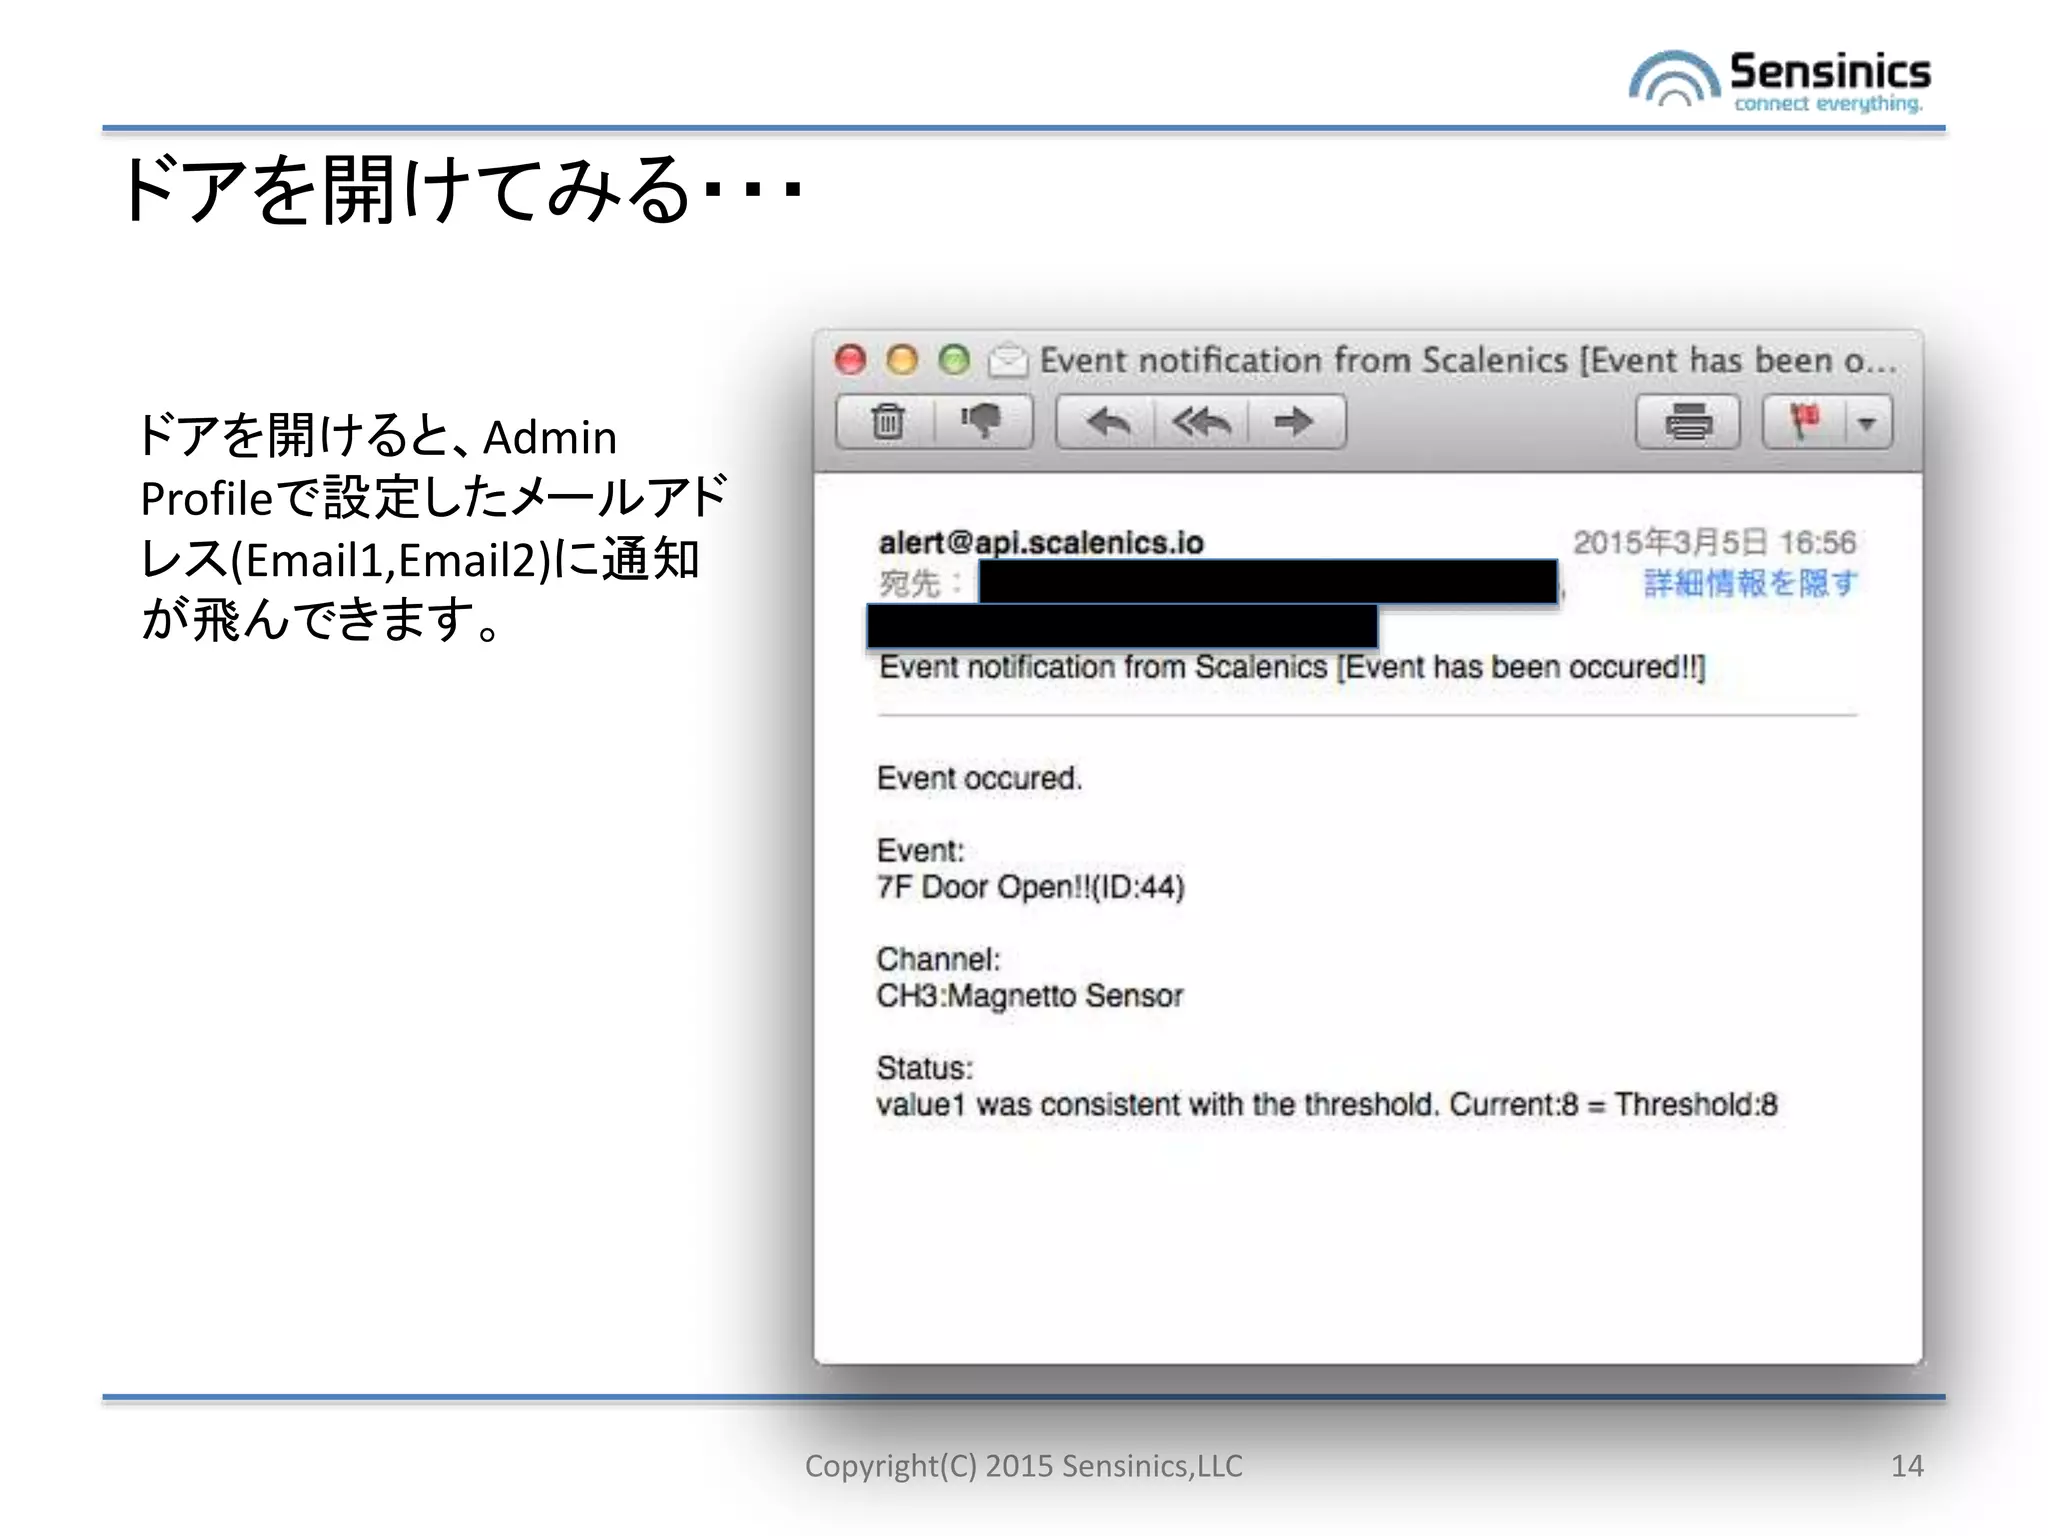The image size is (2048, 1536).
Task: Click the Event occured. text
Action: (x=979, y=778)
